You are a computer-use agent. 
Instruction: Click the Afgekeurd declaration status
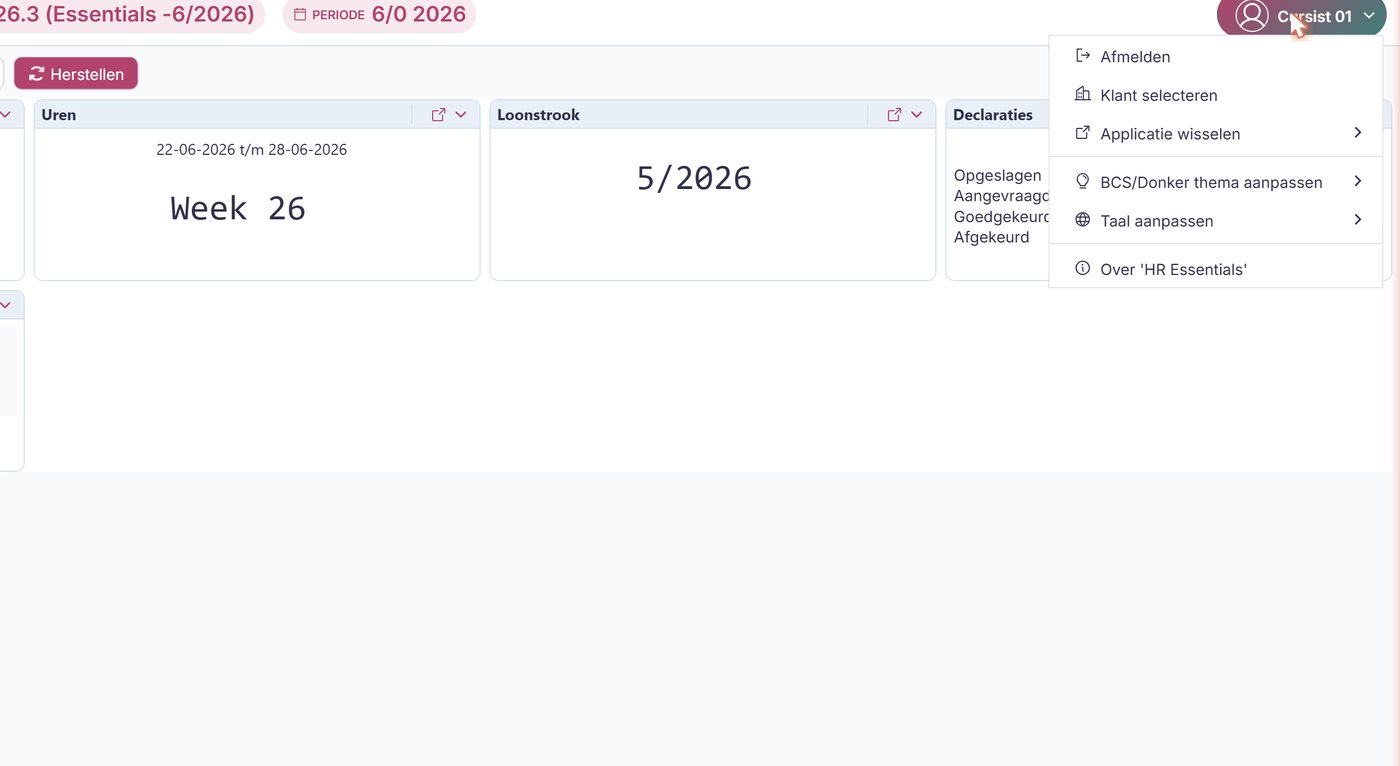coord(991,237)
